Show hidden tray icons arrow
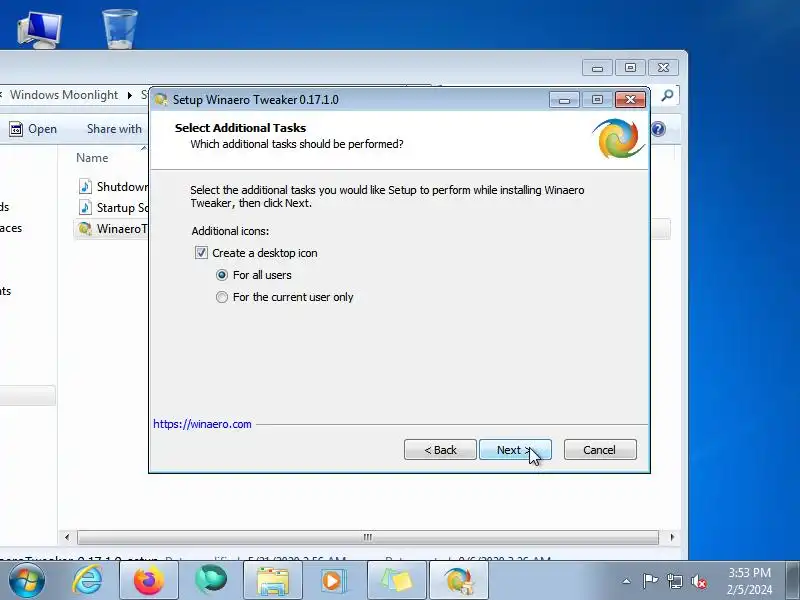The image size is (800, 600). pos(626,581)
